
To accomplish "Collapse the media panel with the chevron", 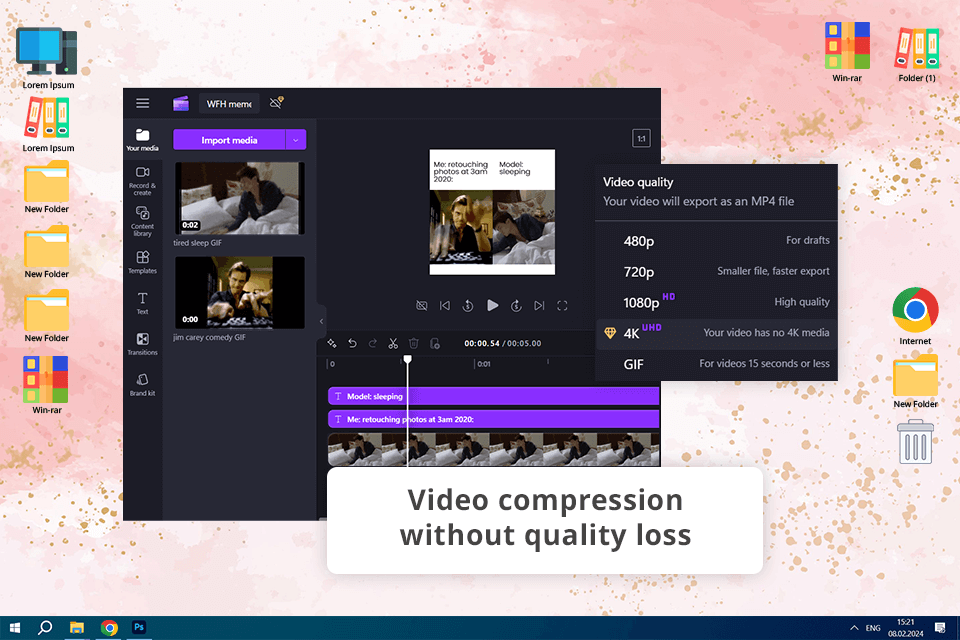I will coord(321,321).
